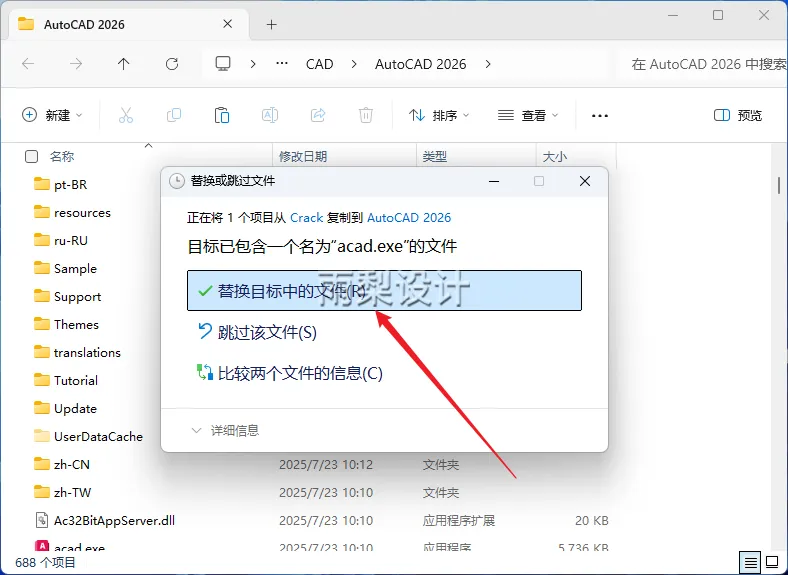Screen dimensions: 788x575
Task: Choose Replace the file in destination
Action: [x=384, y=291]
